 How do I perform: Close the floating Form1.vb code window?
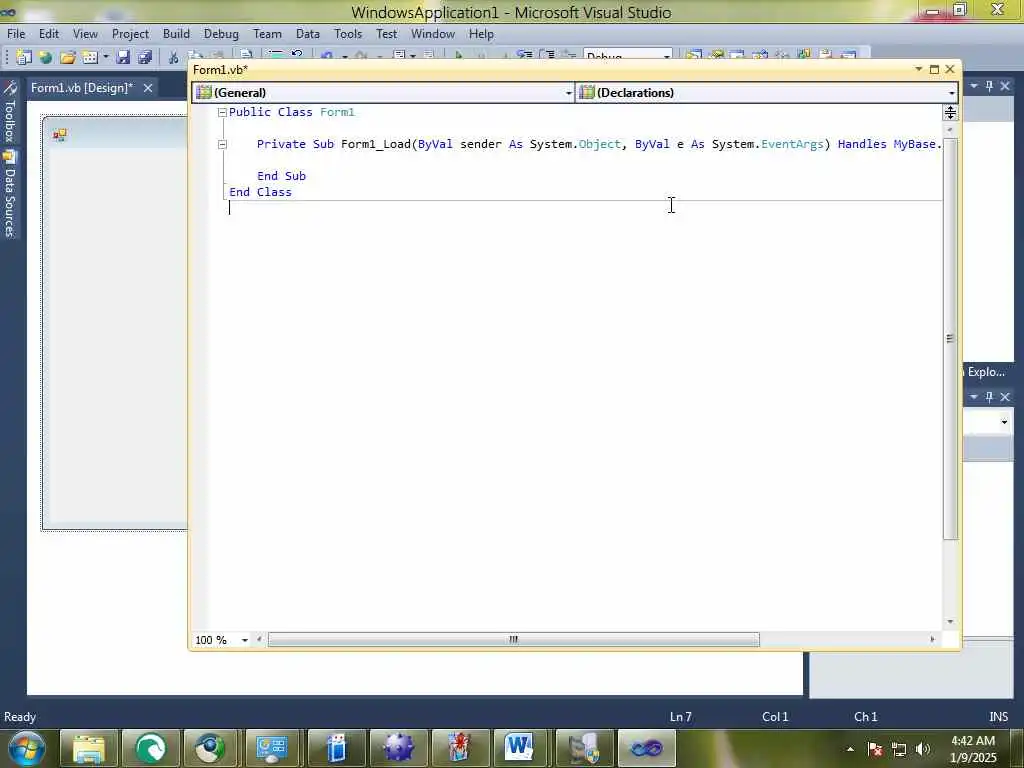pos(950,69)
